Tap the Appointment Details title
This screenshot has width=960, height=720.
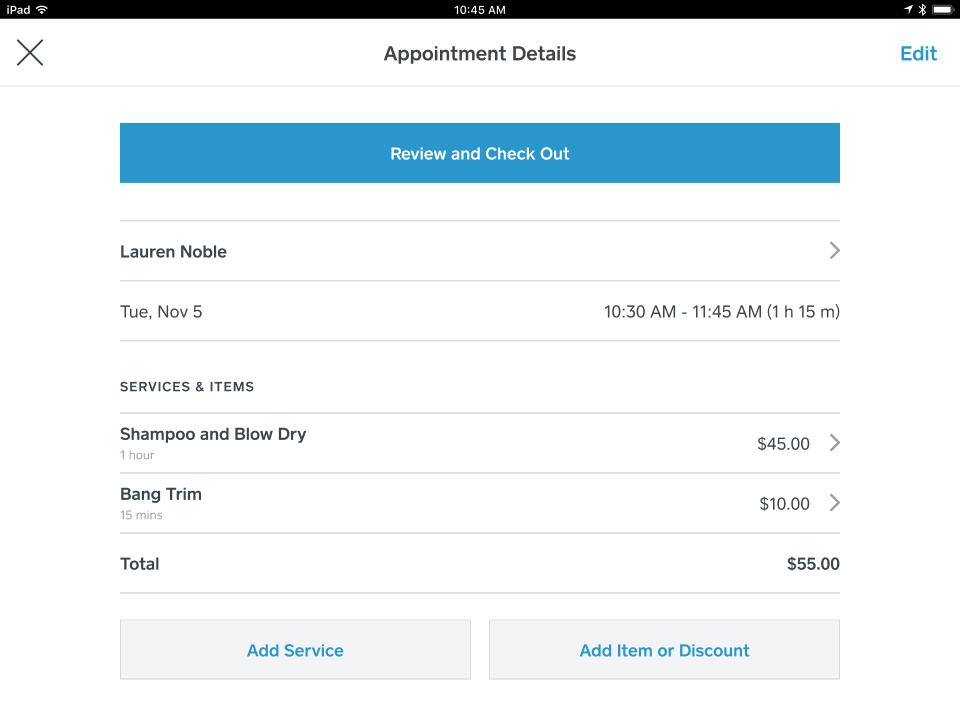pos(479,53)
